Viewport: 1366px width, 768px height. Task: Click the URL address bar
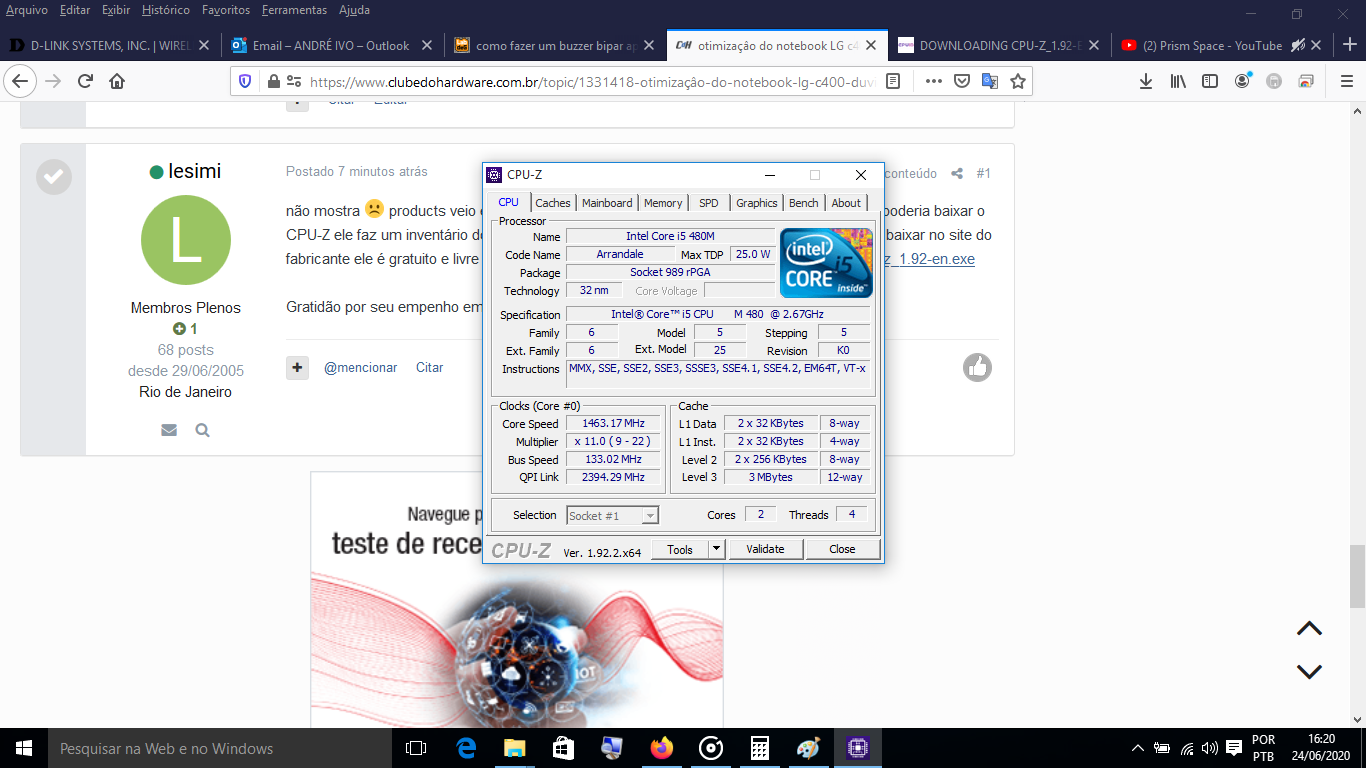coord(592,81)
